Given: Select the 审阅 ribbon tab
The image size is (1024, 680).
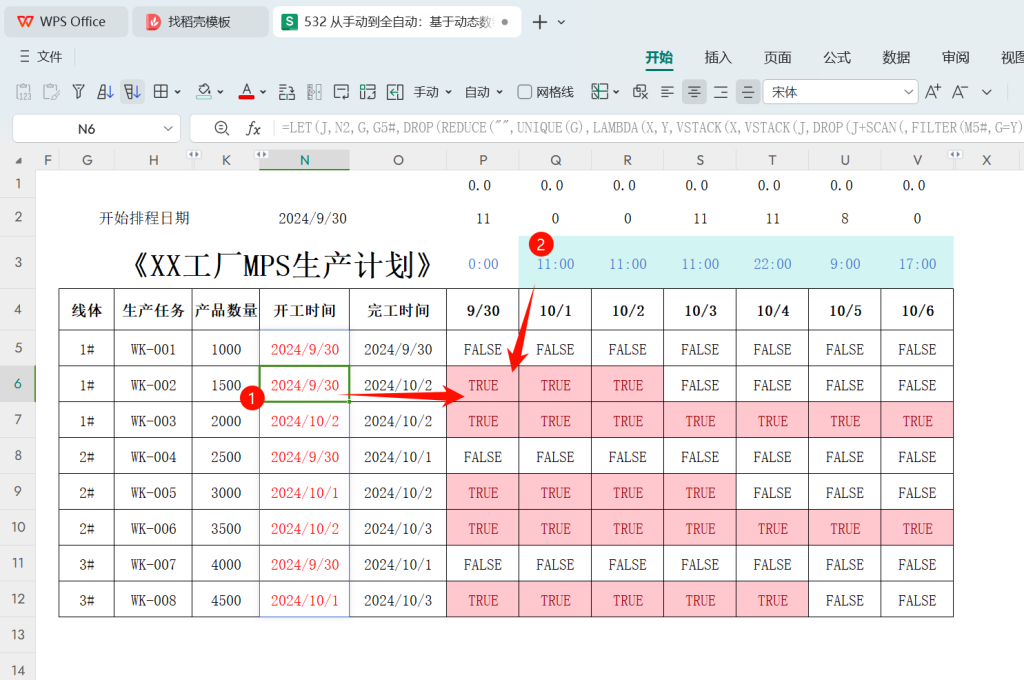Looking at the screenshot, I should point(956,57).
